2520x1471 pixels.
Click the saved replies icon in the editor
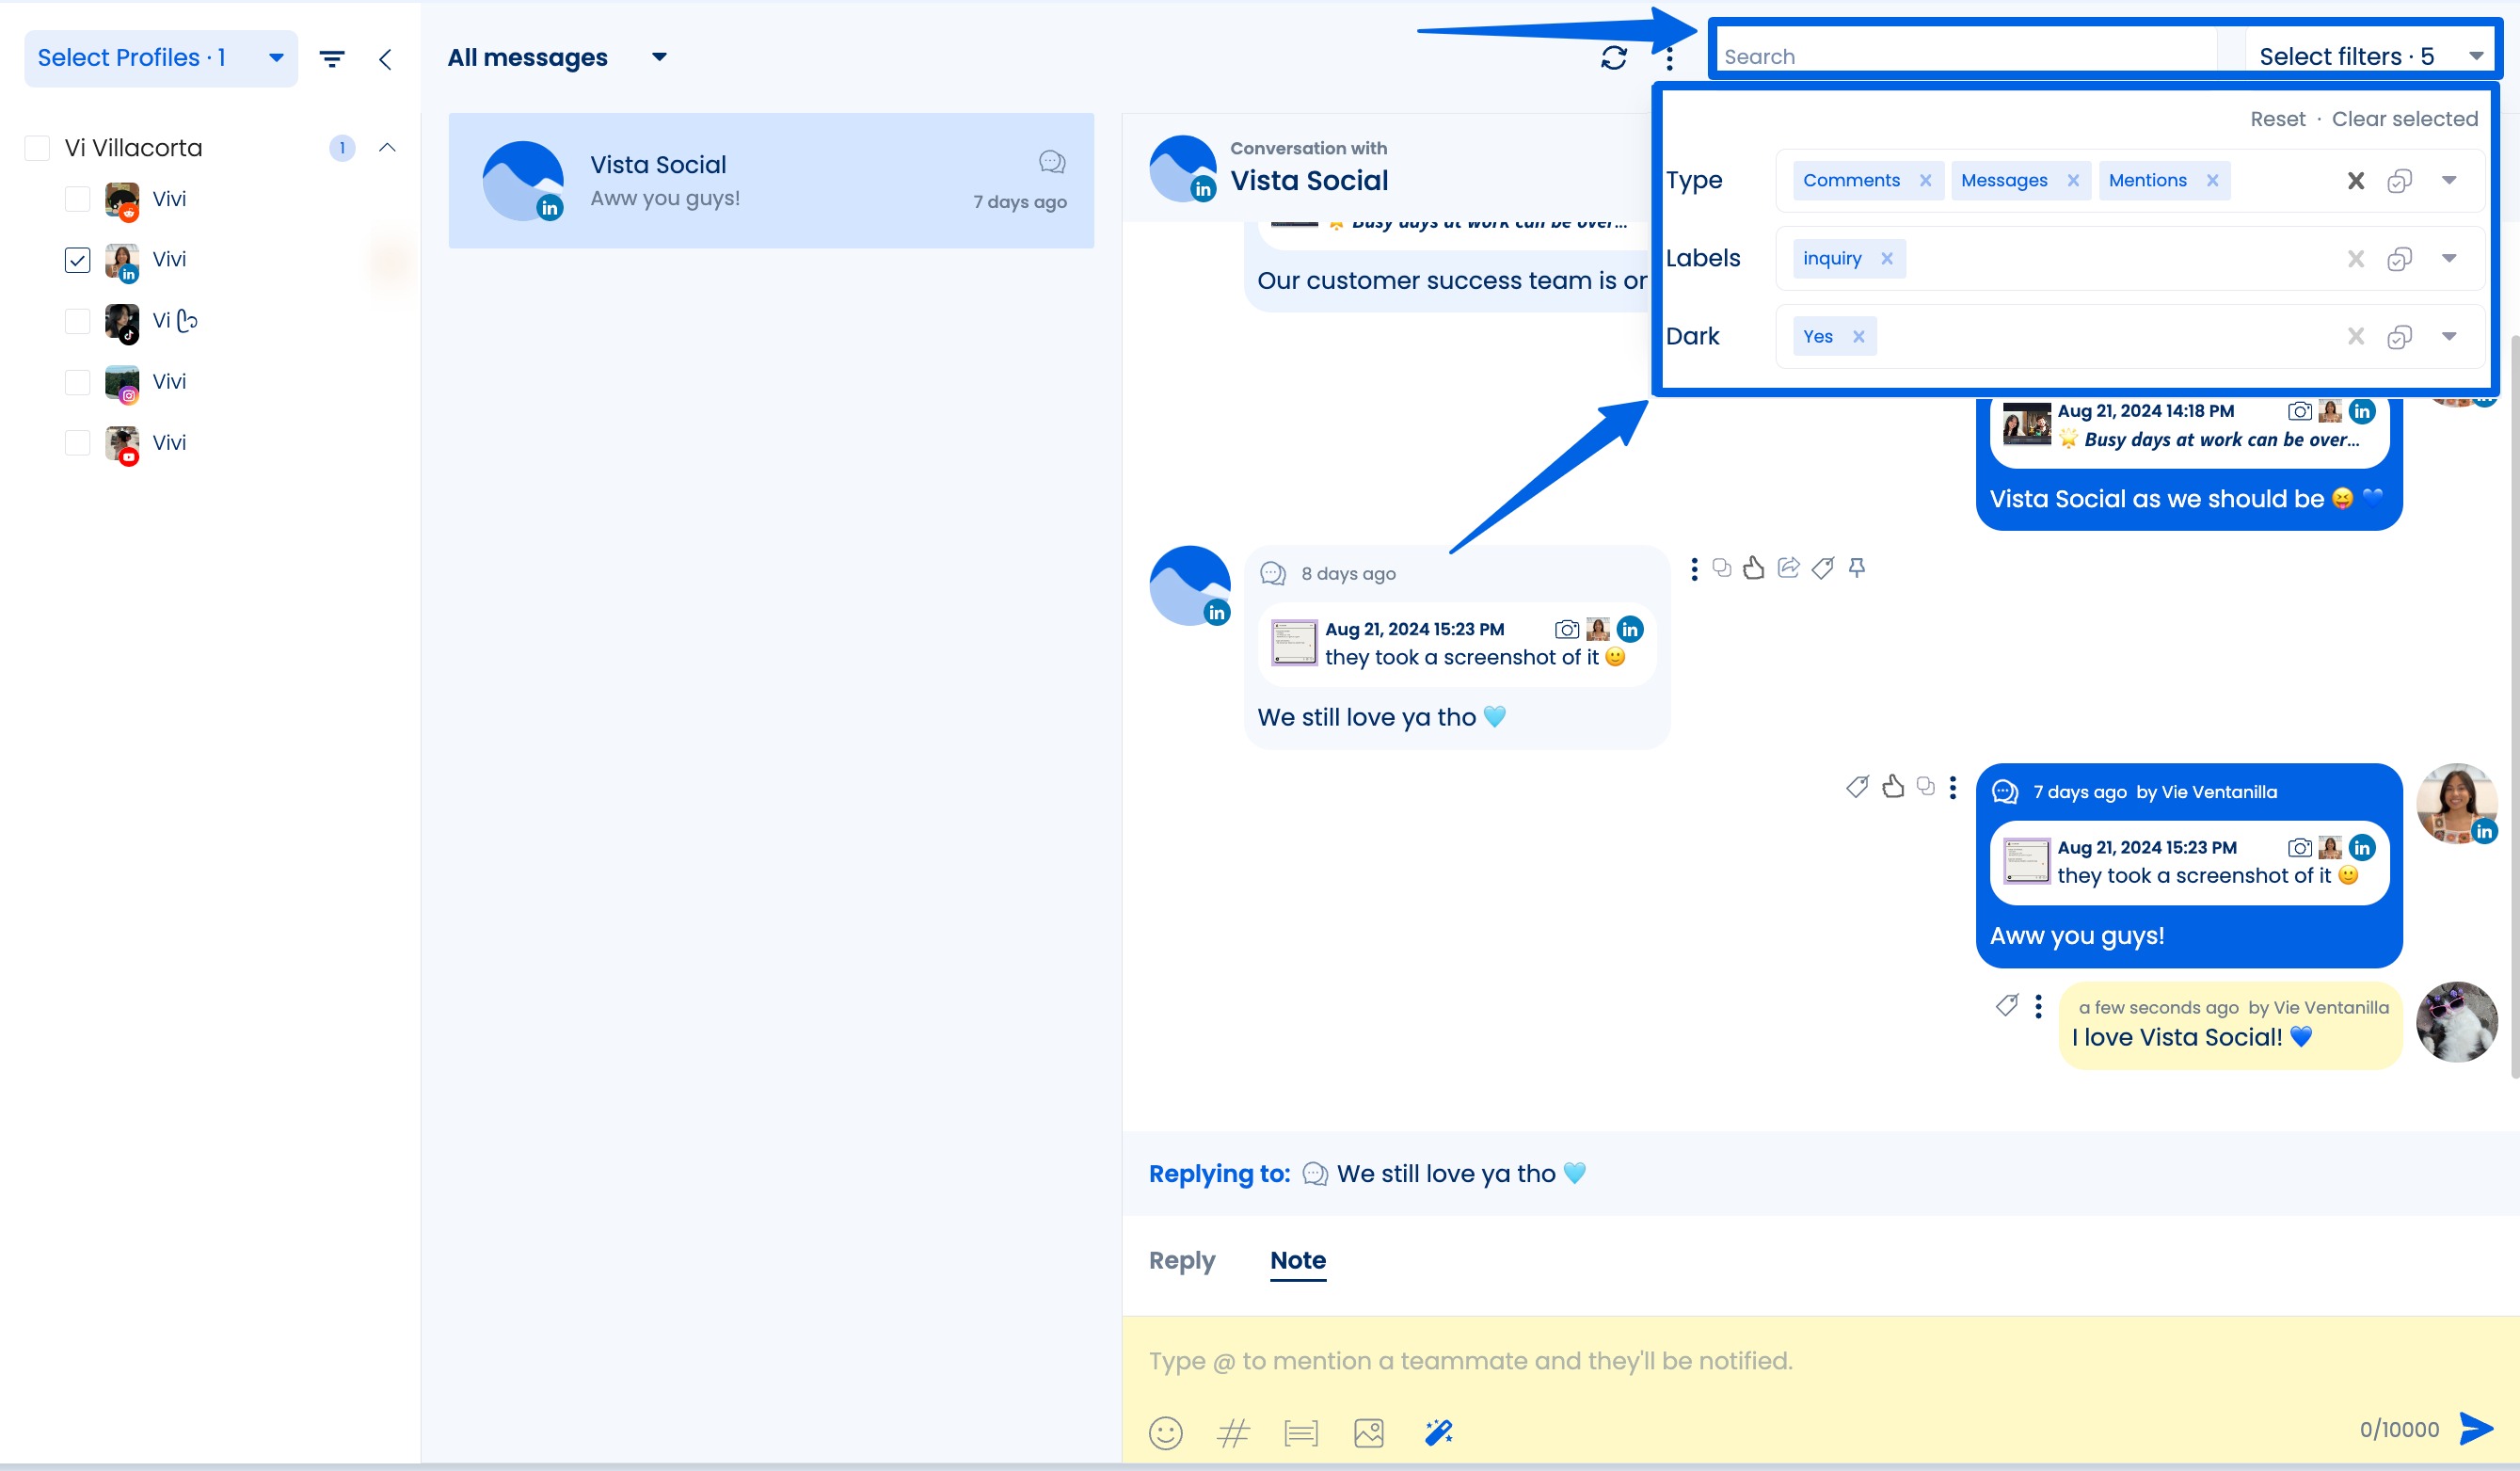1301,1433
